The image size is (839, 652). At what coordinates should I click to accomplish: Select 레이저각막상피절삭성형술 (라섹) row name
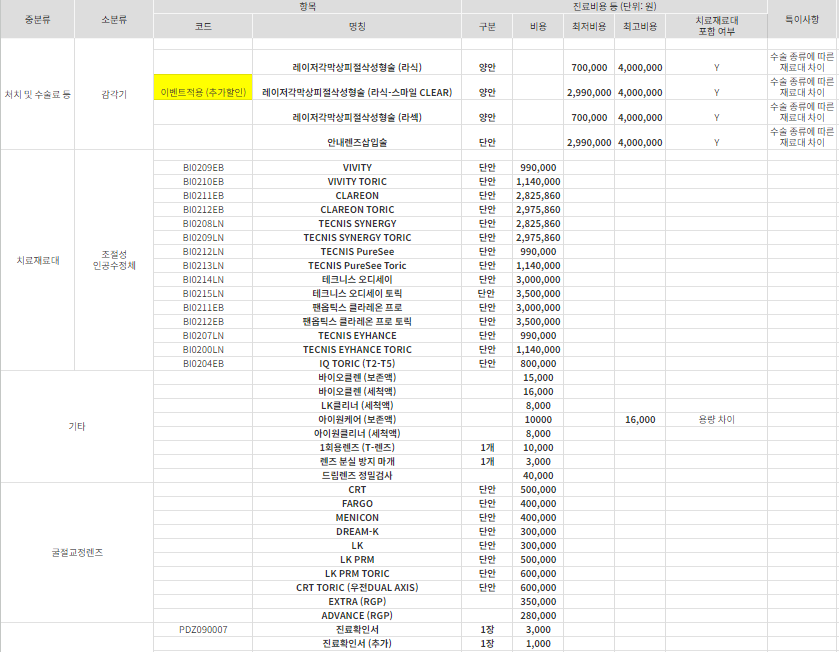(357, 117)
